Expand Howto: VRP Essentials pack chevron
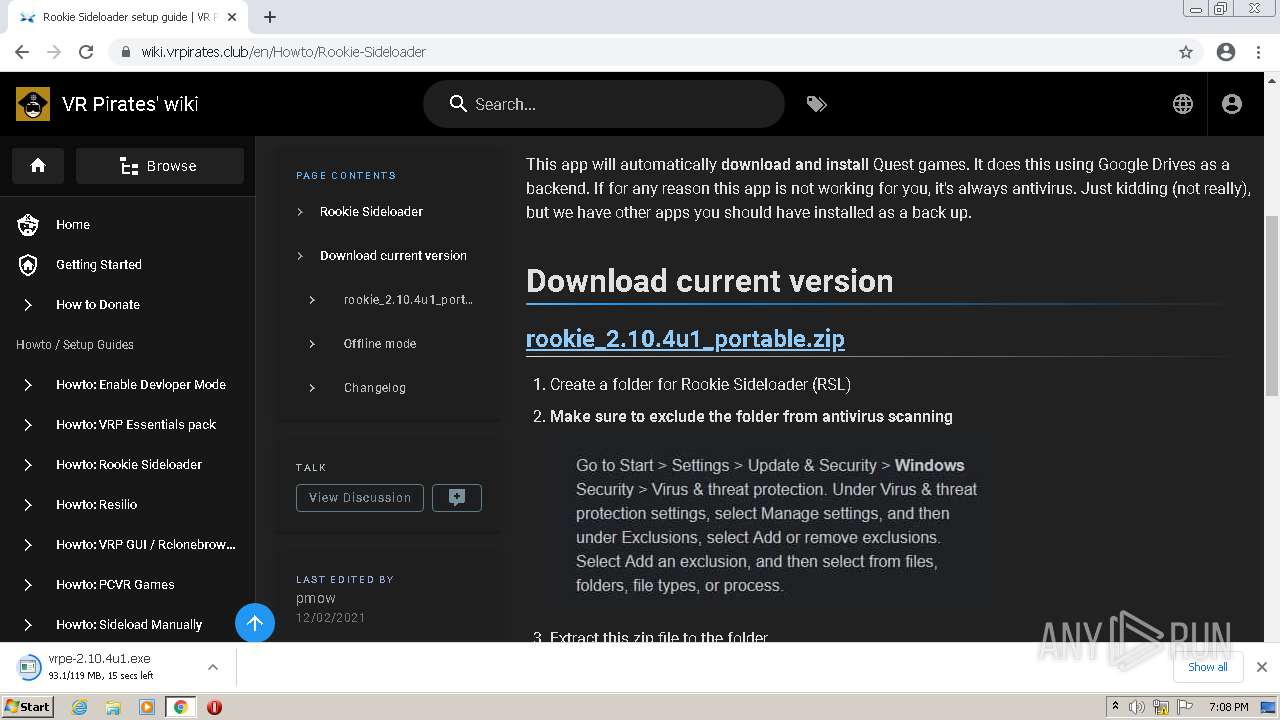 click(x=28, y=425)
